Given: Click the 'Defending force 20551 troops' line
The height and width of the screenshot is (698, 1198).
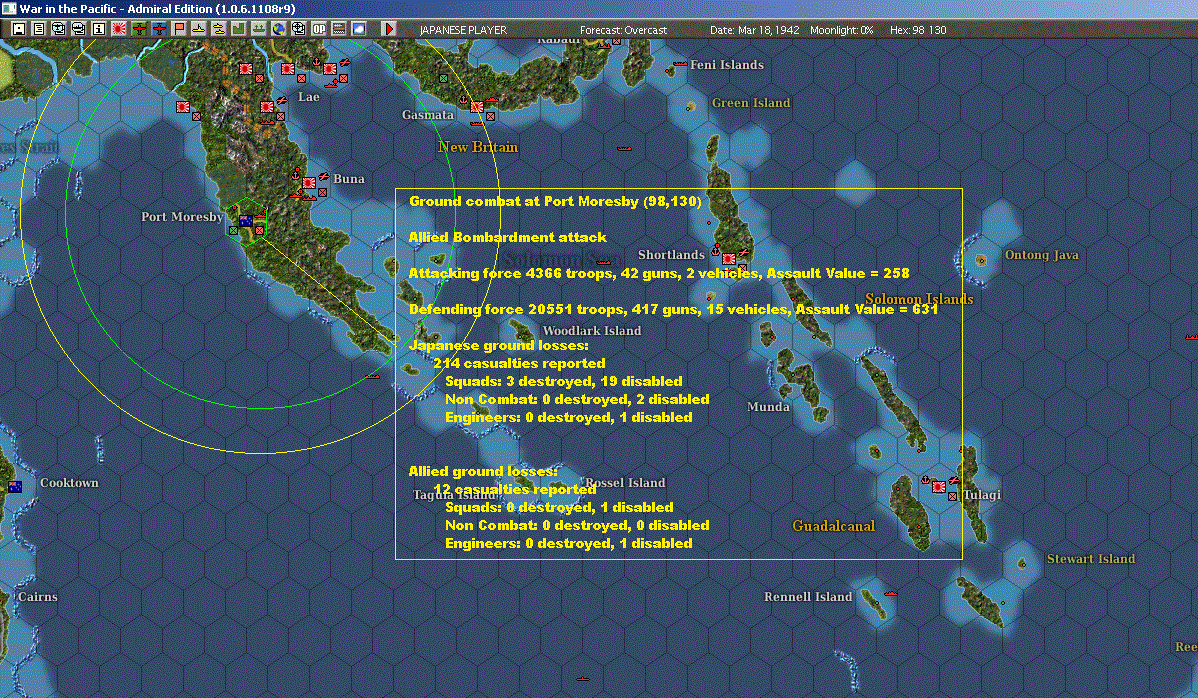Looking at the screenshot, I should pos(673,309).
